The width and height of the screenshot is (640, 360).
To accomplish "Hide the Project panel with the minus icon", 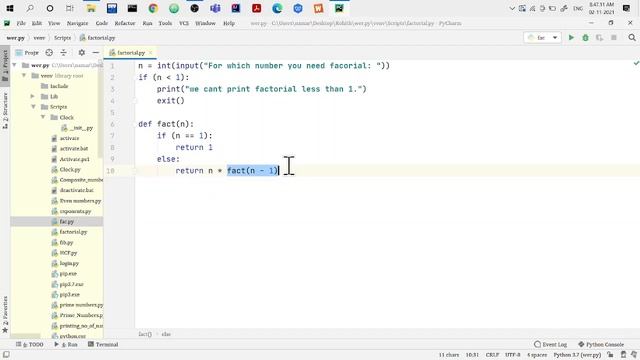I will pyautogui.click(x=96, y=53).
